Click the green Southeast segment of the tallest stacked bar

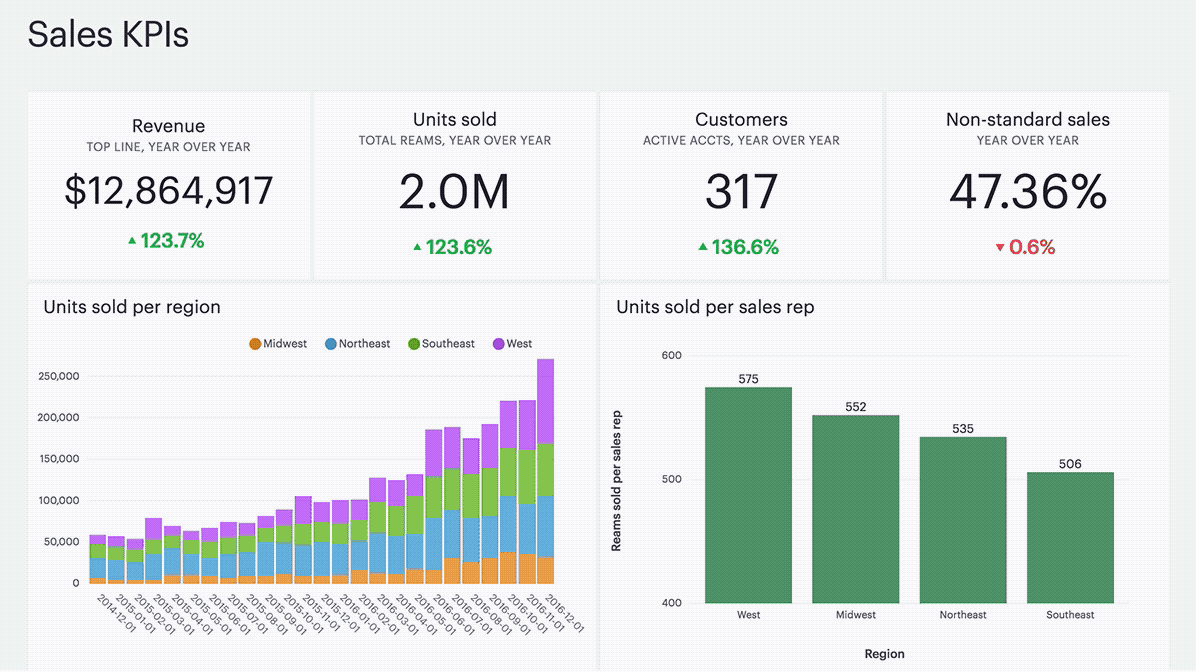545,470
